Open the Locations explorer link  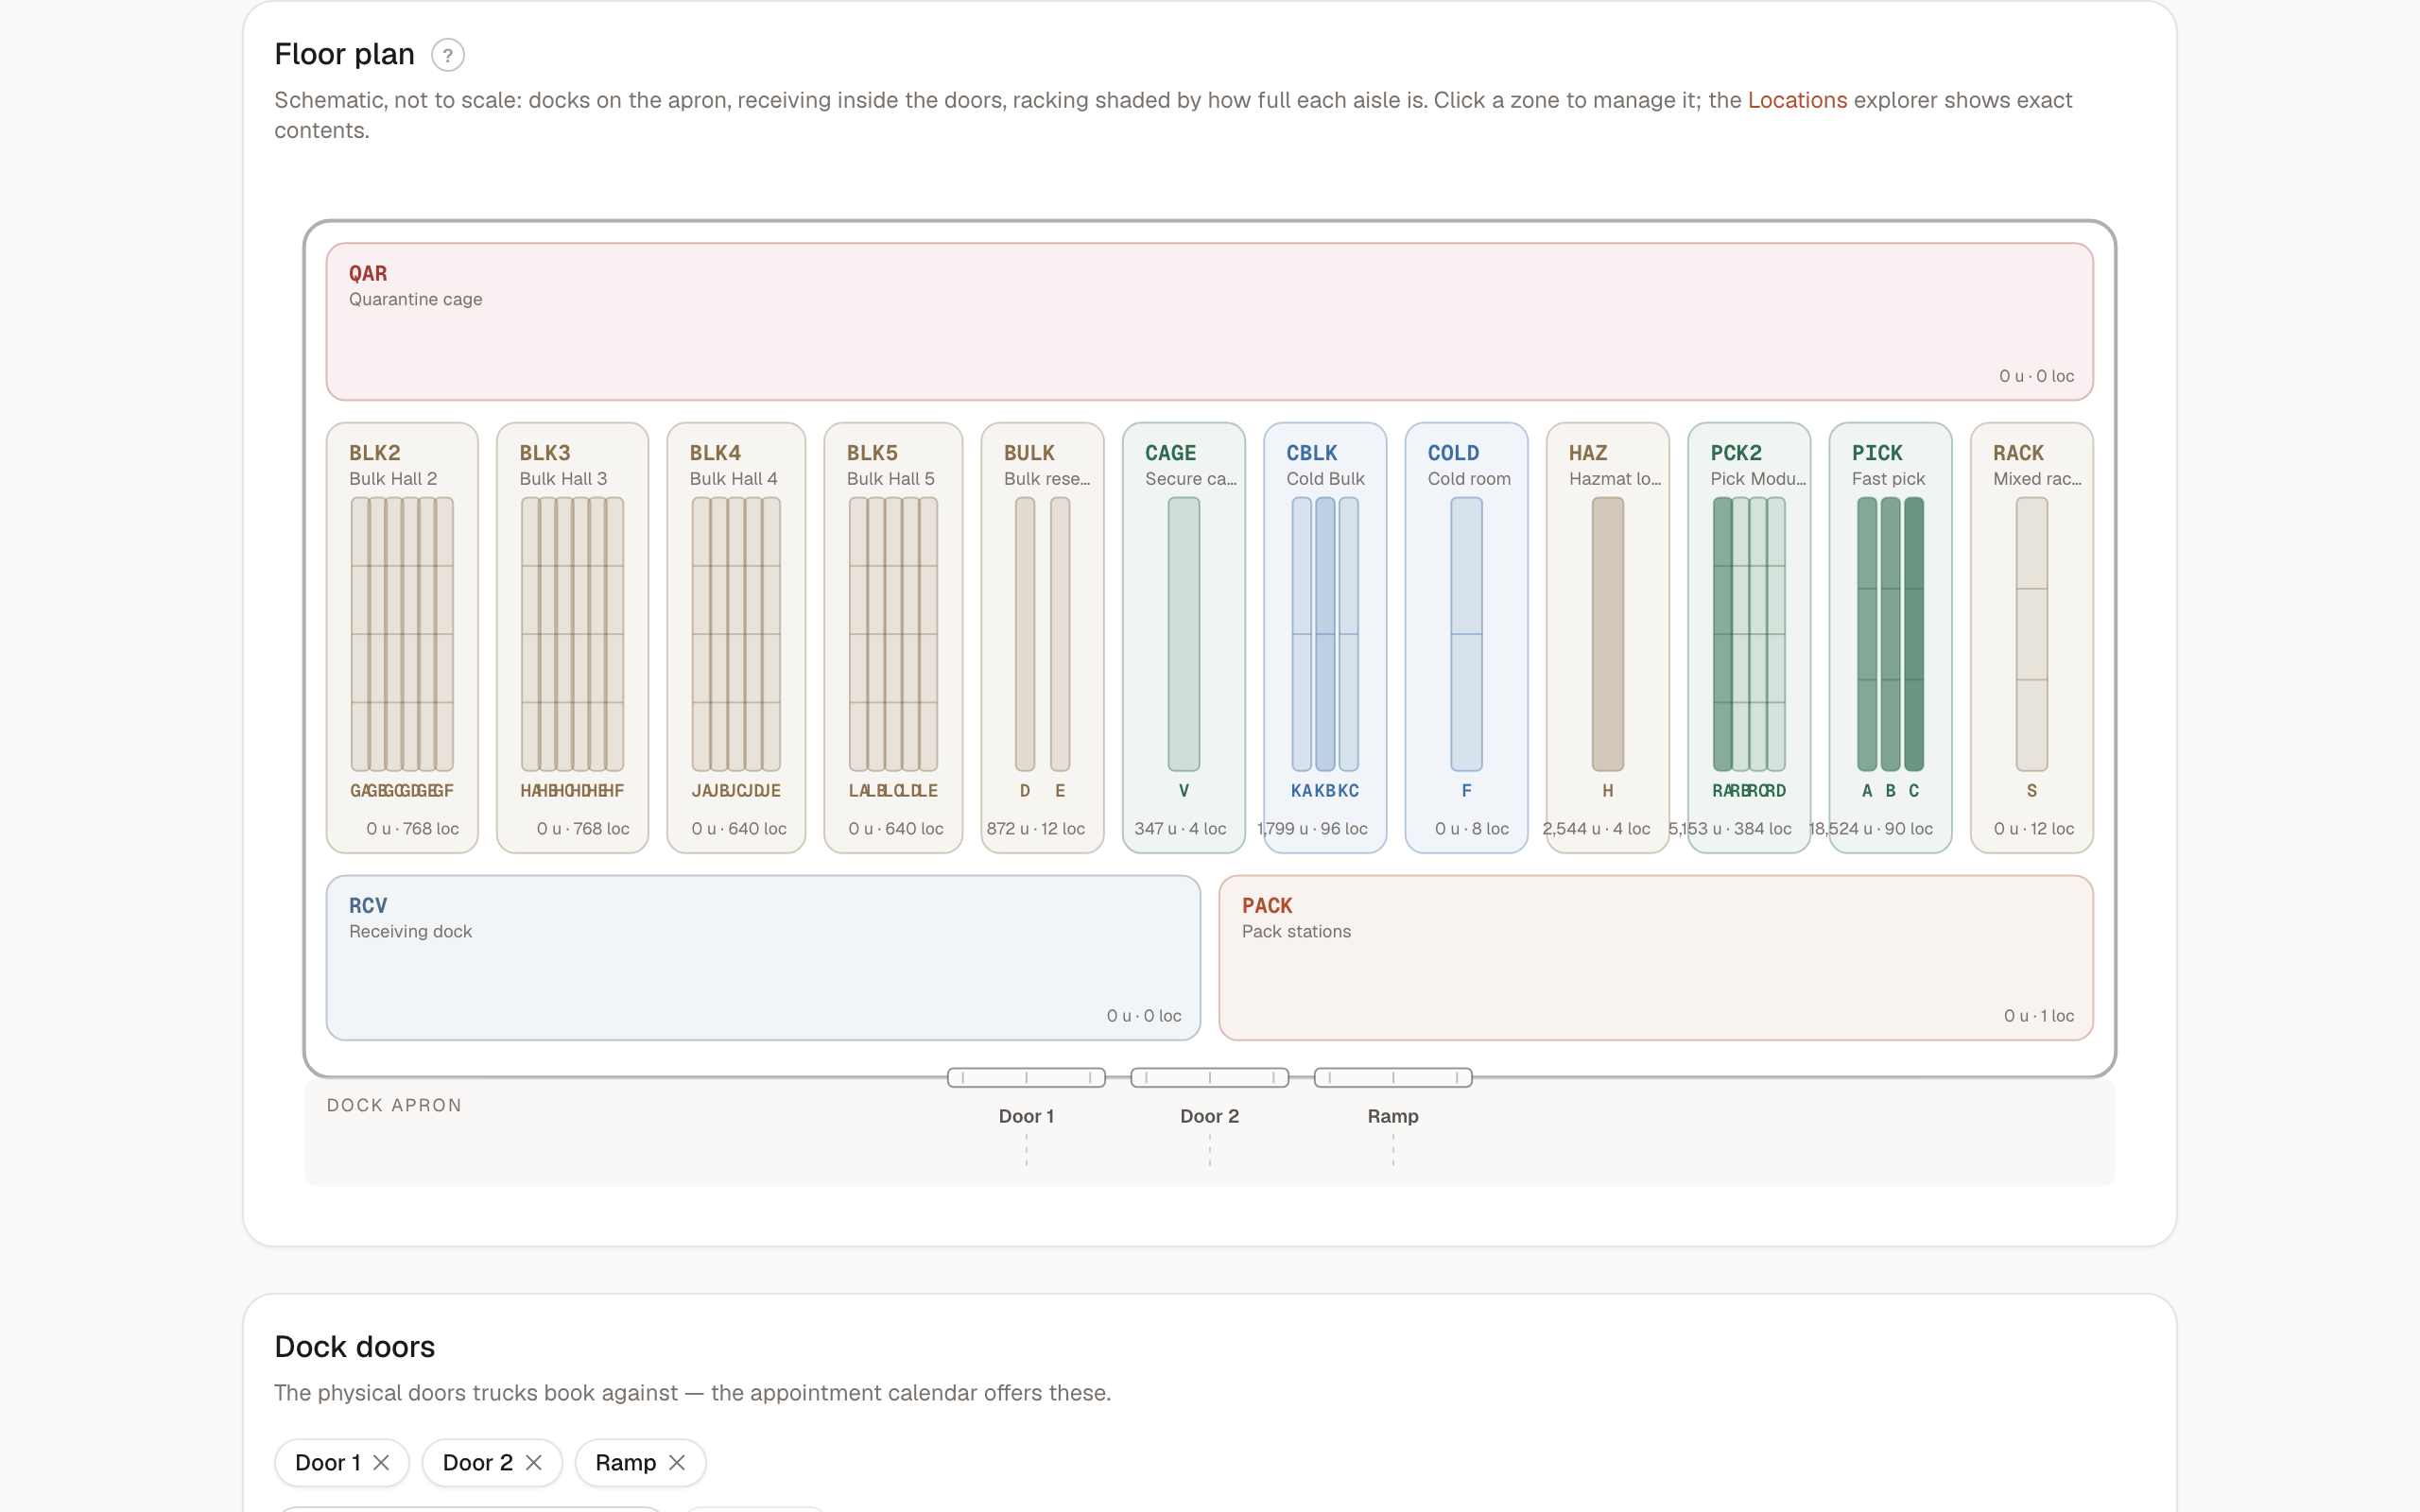[x=1797, y=100]
